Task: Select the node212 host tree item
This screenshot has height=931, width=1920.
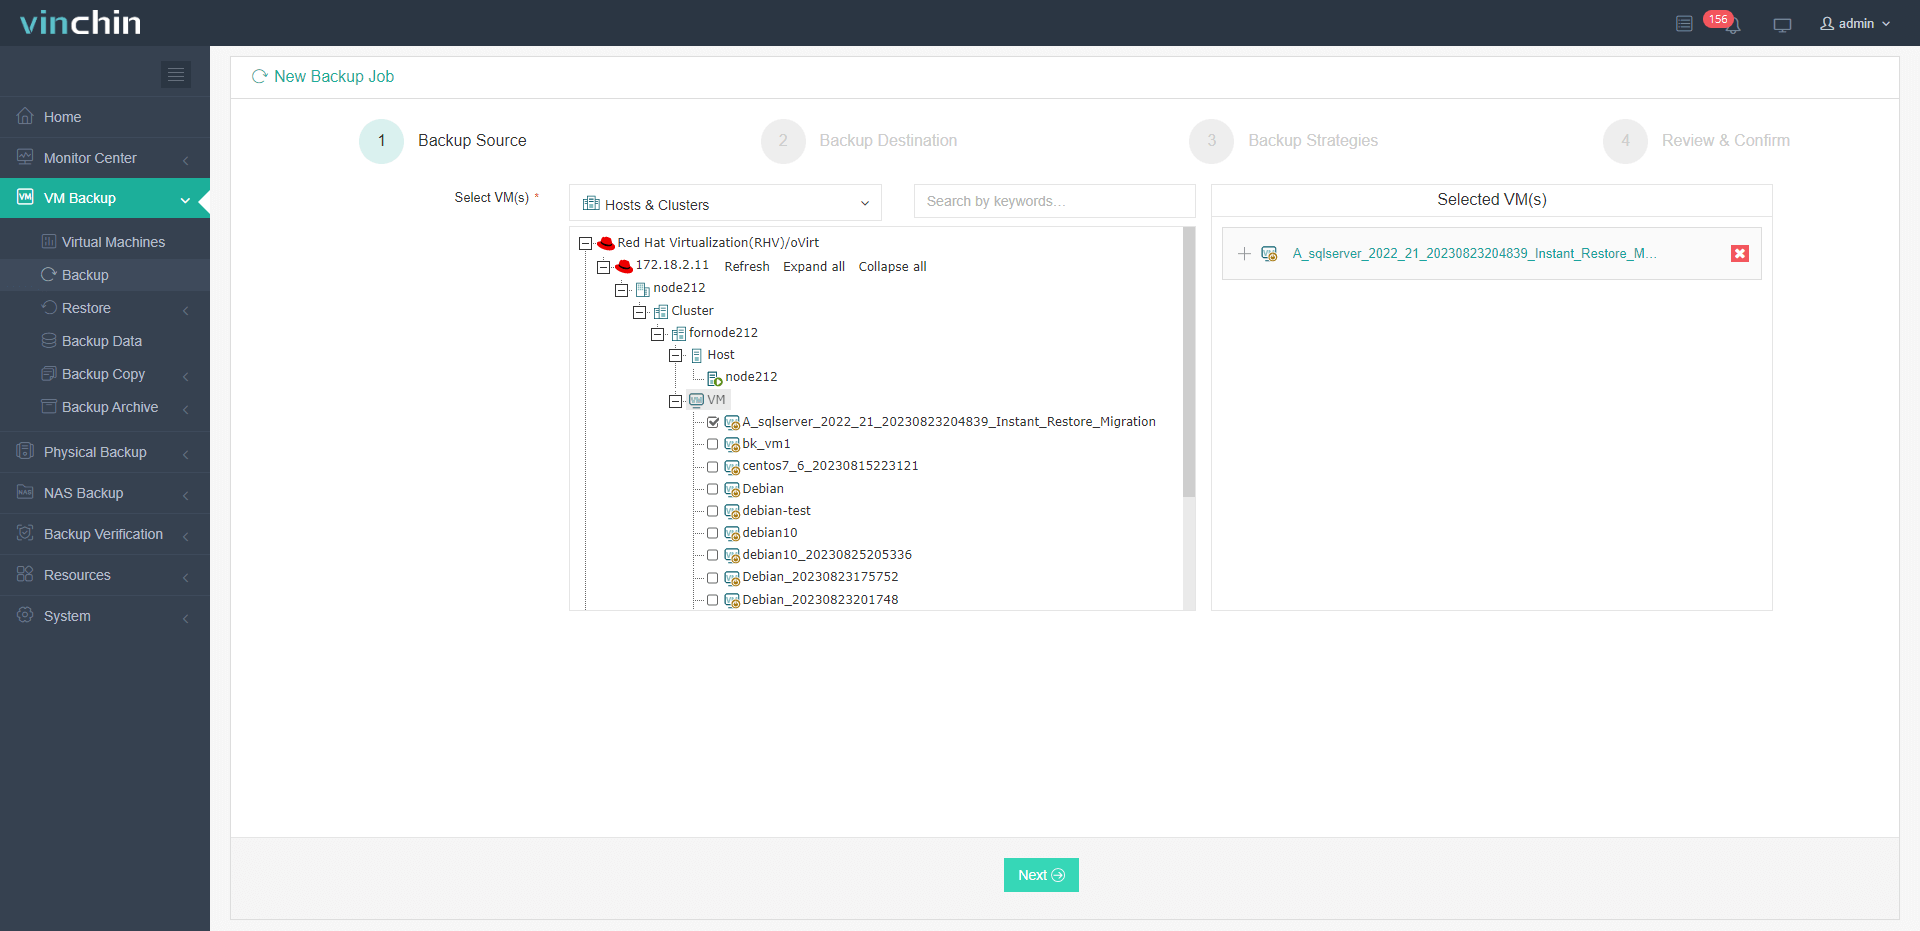Action: pos(751,377)
